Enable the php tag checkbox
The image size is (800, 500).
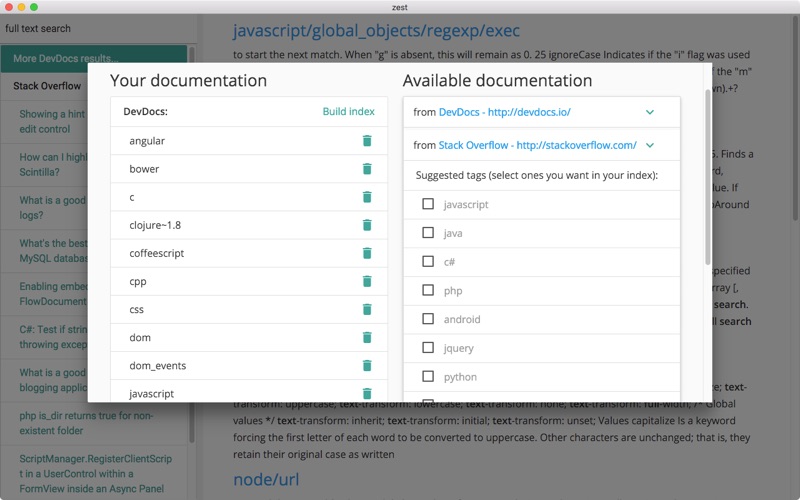coord(428,290)
